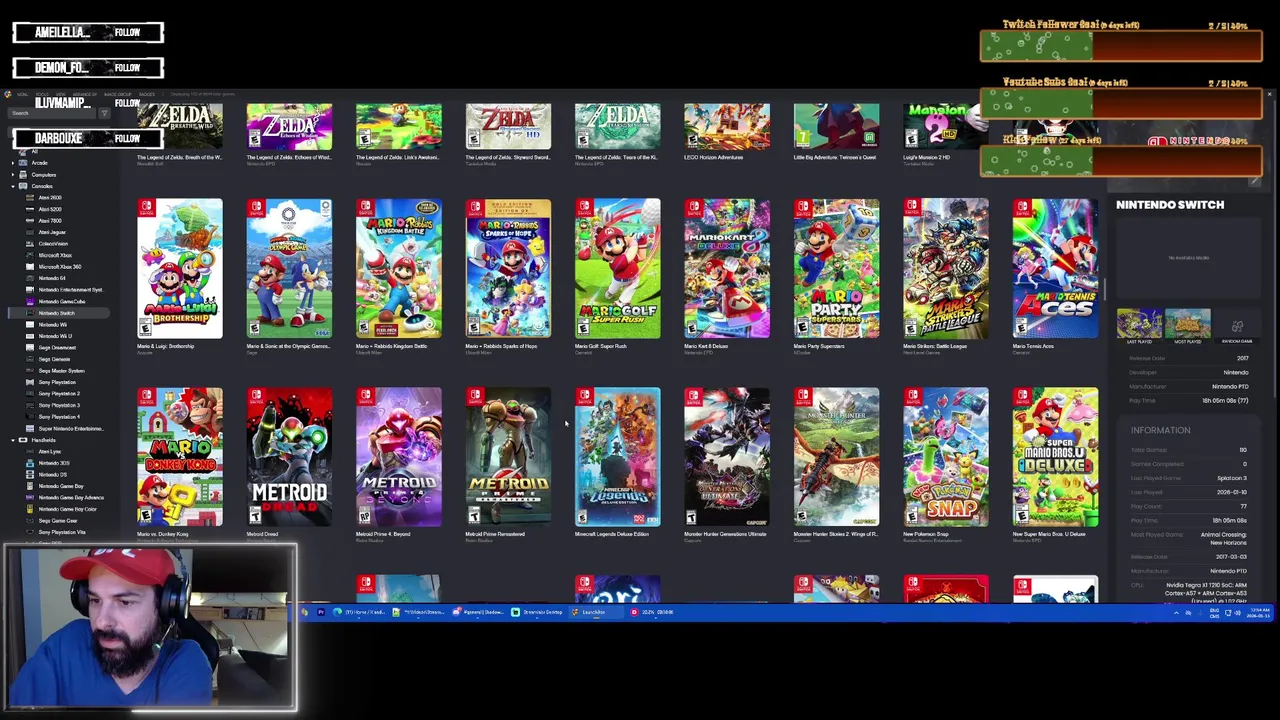The image size is (1280, 720).
Task: Open Metroid Prime 4: Beyond cover
Action: click(399, 457)
